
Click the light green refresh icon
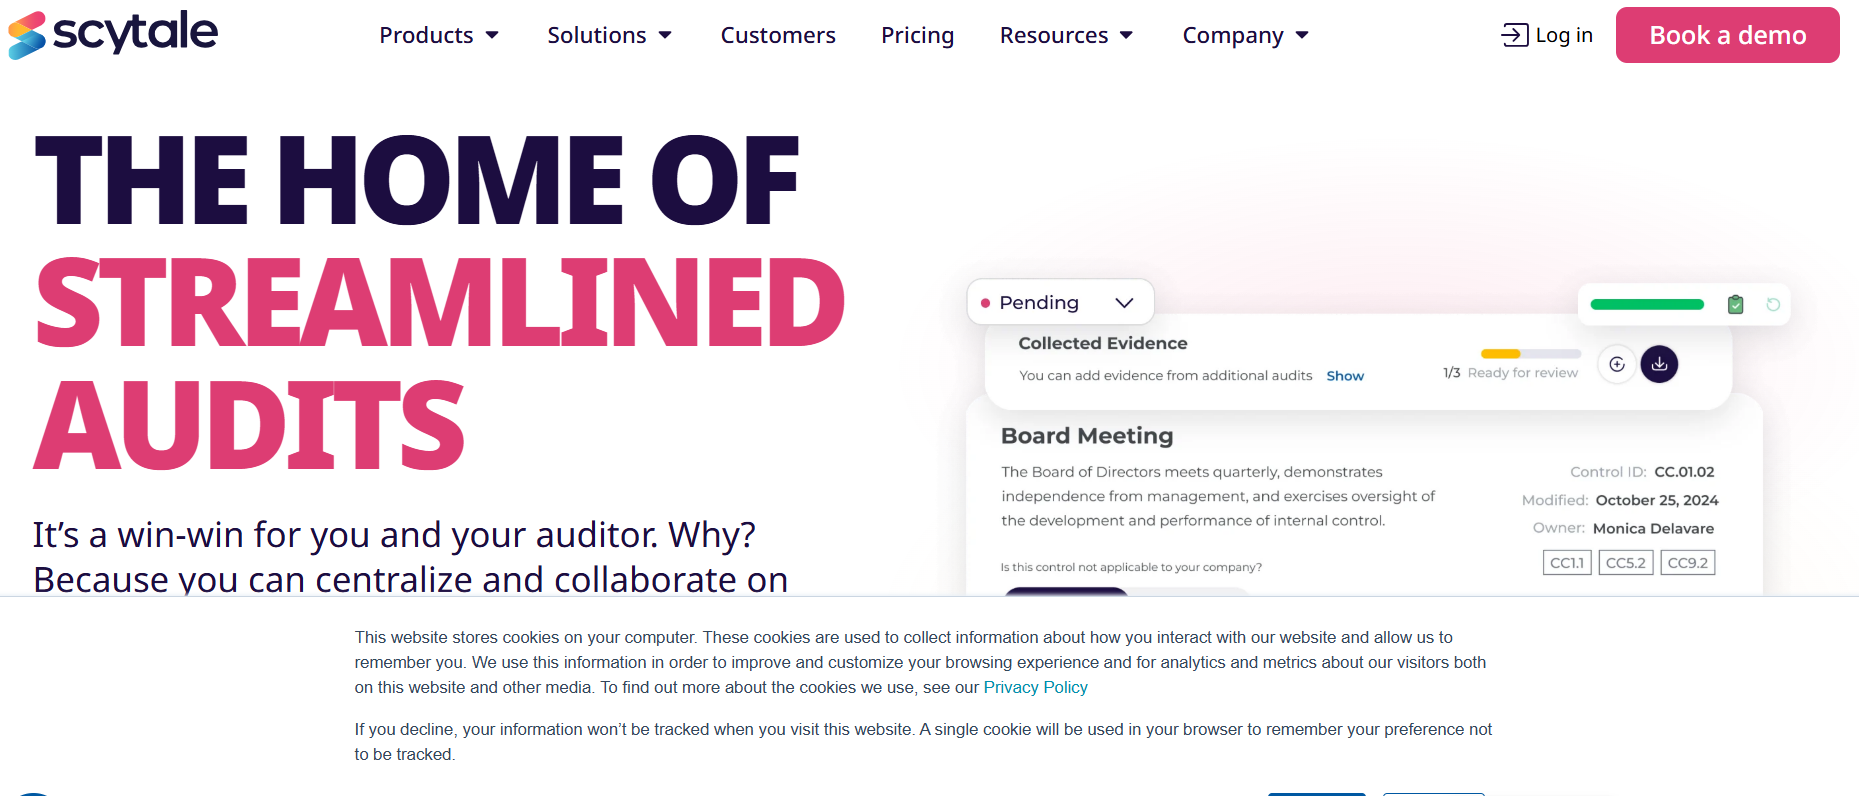coord(1773,305)
